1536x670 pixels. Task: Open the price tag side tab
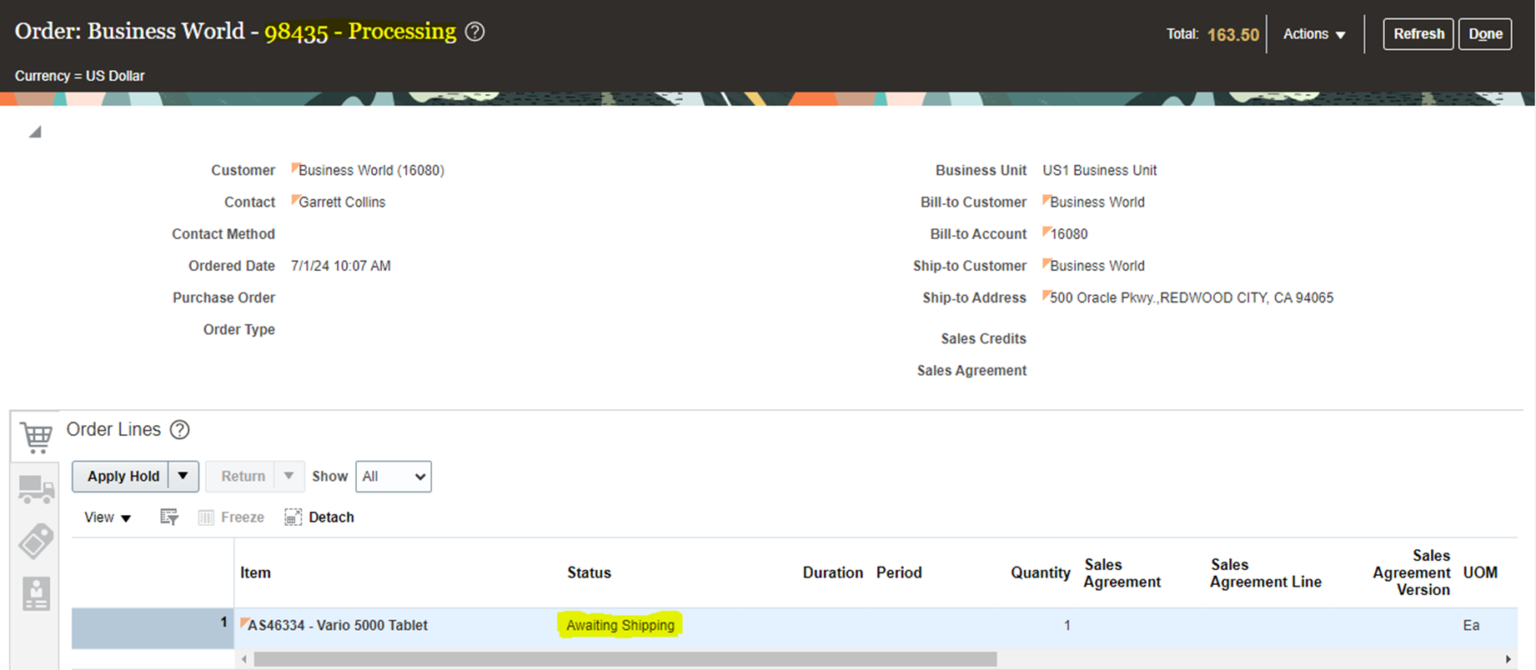coord(36,541)
